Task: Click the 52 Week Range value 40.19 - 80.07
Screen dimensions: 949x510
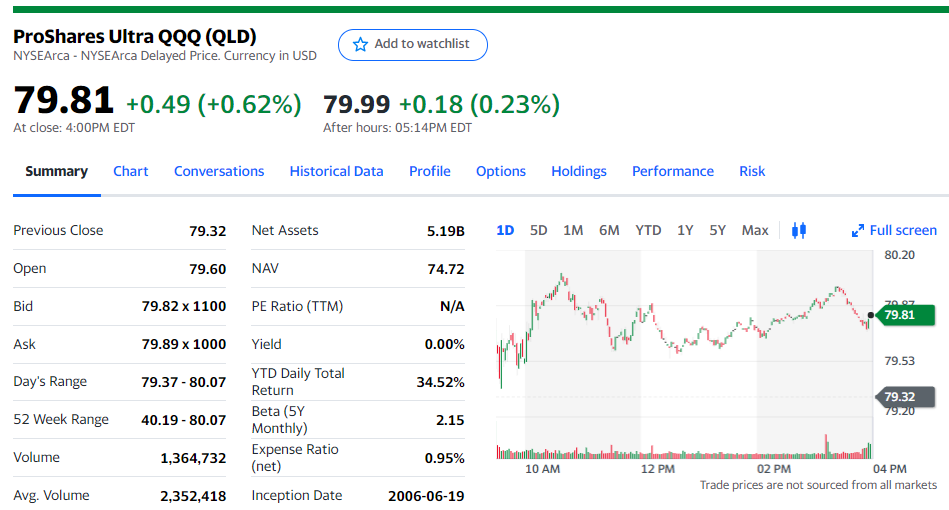Action: tap(183, 420)
